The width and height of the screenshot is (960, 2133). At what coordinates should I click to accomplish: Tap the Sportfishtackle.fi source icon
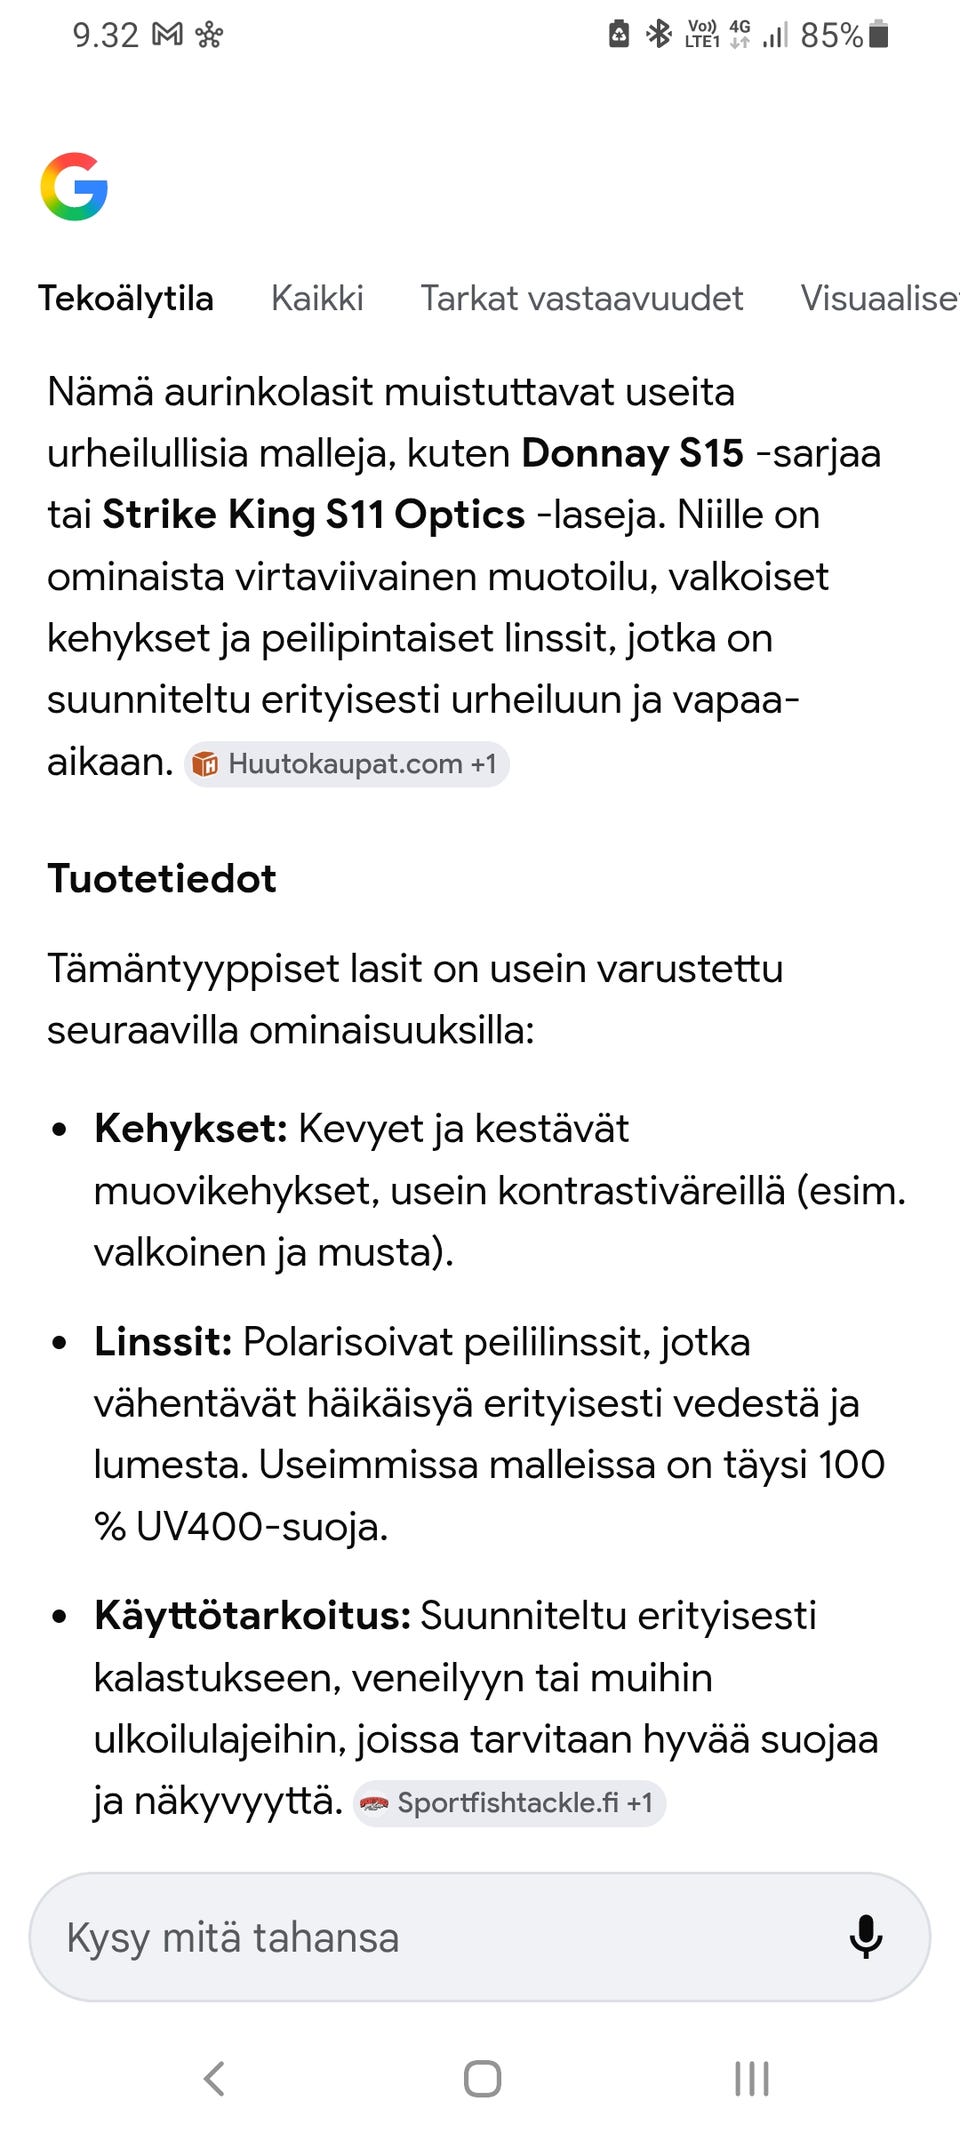pos(377,1804)
